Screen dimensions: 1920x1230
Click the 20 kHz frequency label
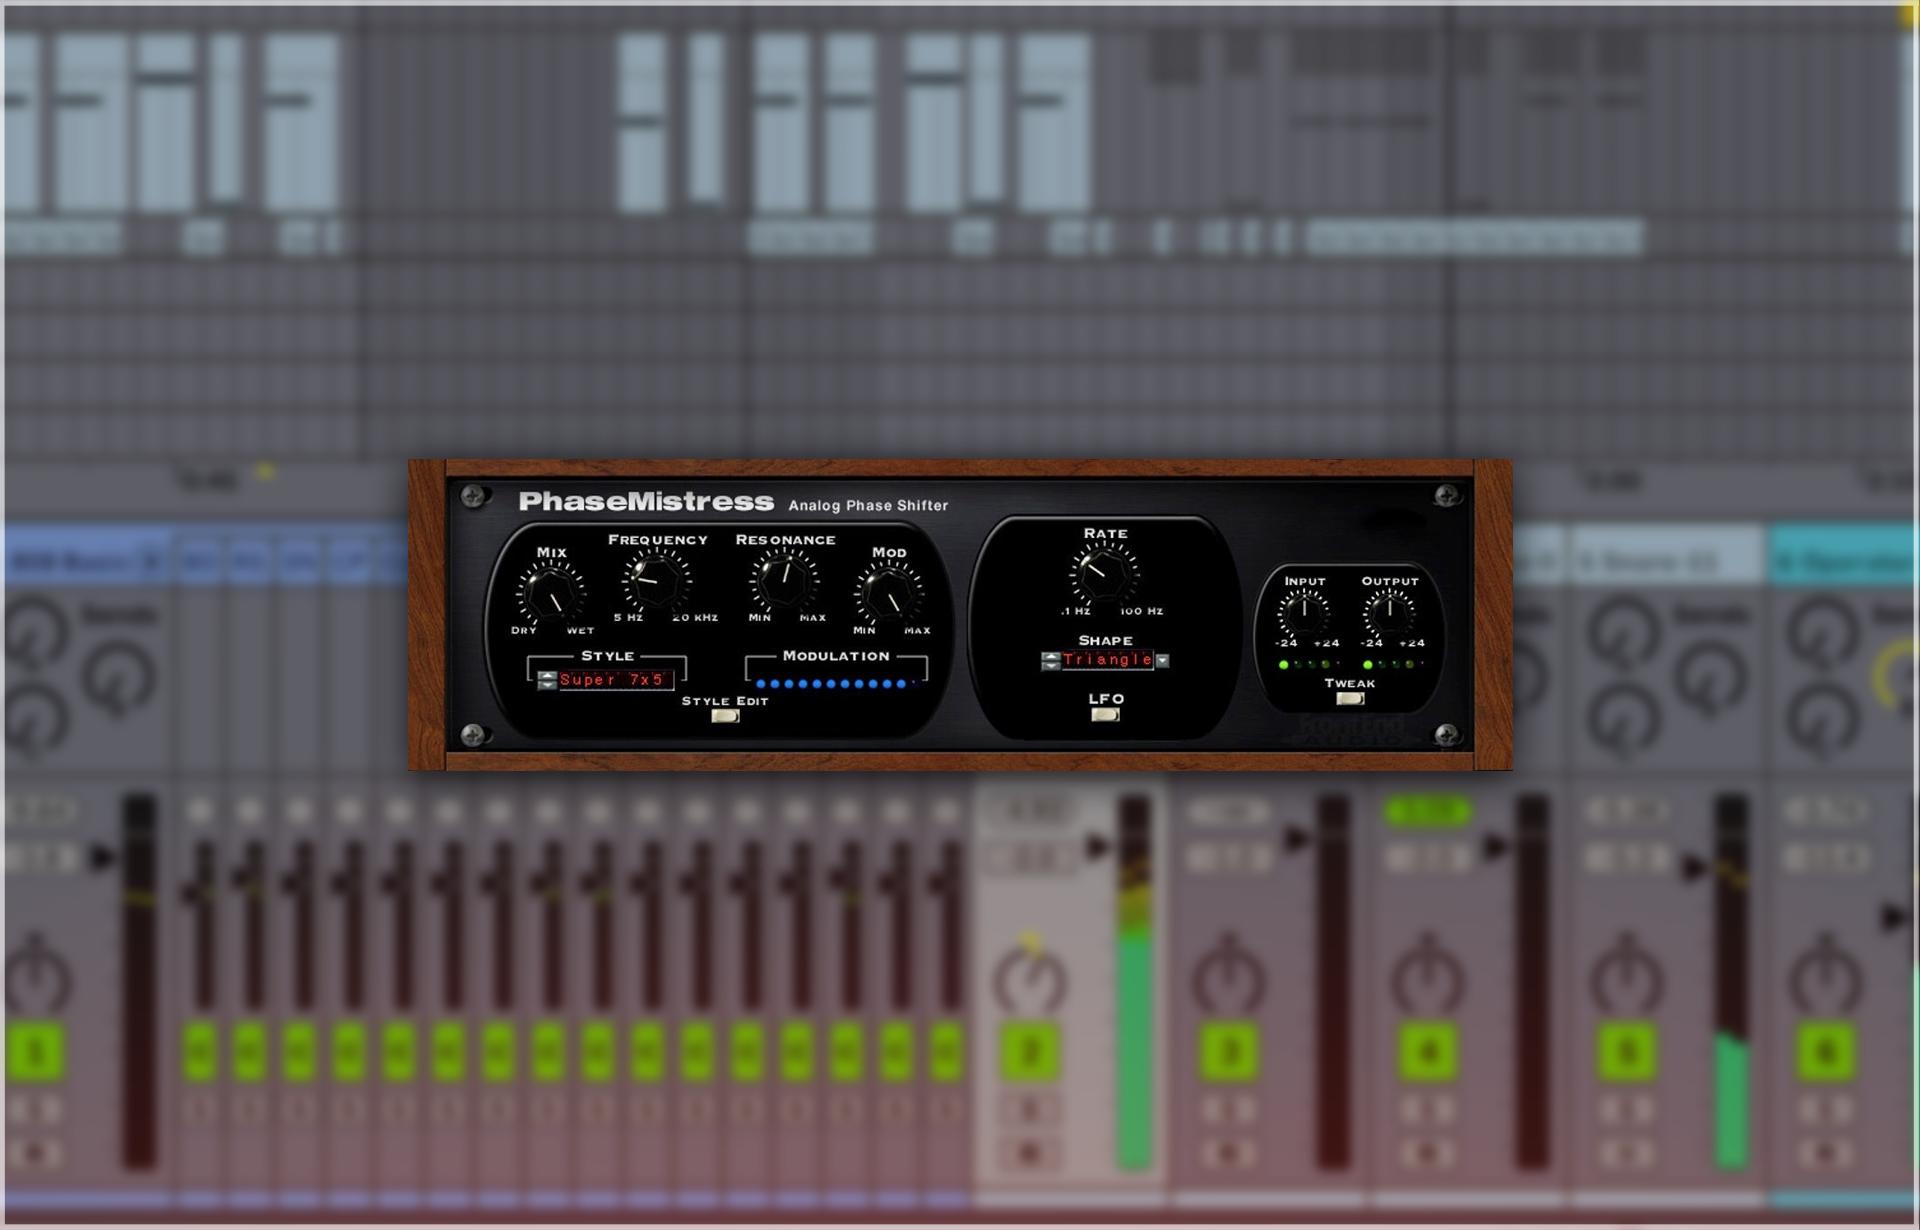695,617
